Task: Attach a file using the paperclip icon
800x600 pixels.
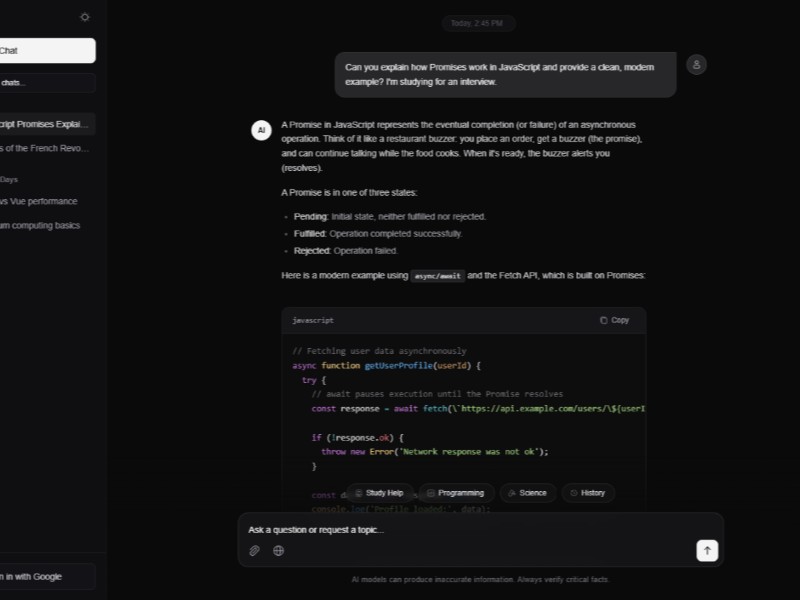Action: pos(254,550)
